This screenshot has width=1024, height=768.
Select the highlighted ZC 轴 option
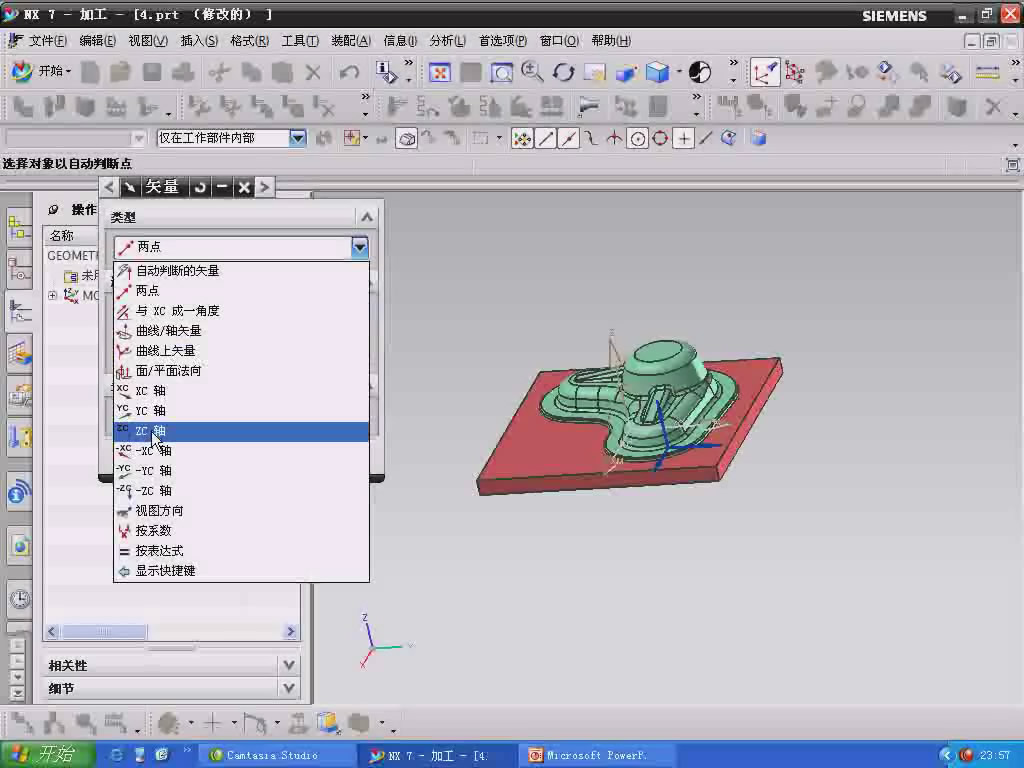(x=241, y=431)
